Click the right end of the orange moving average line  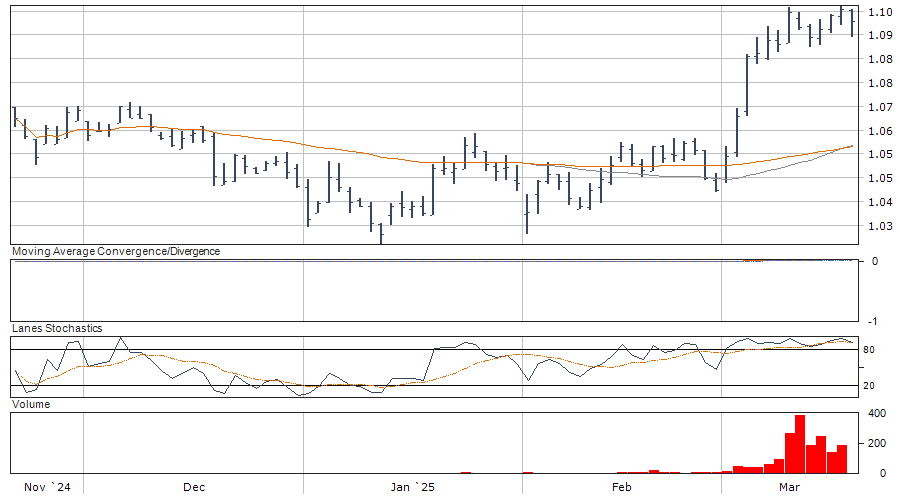852,146
